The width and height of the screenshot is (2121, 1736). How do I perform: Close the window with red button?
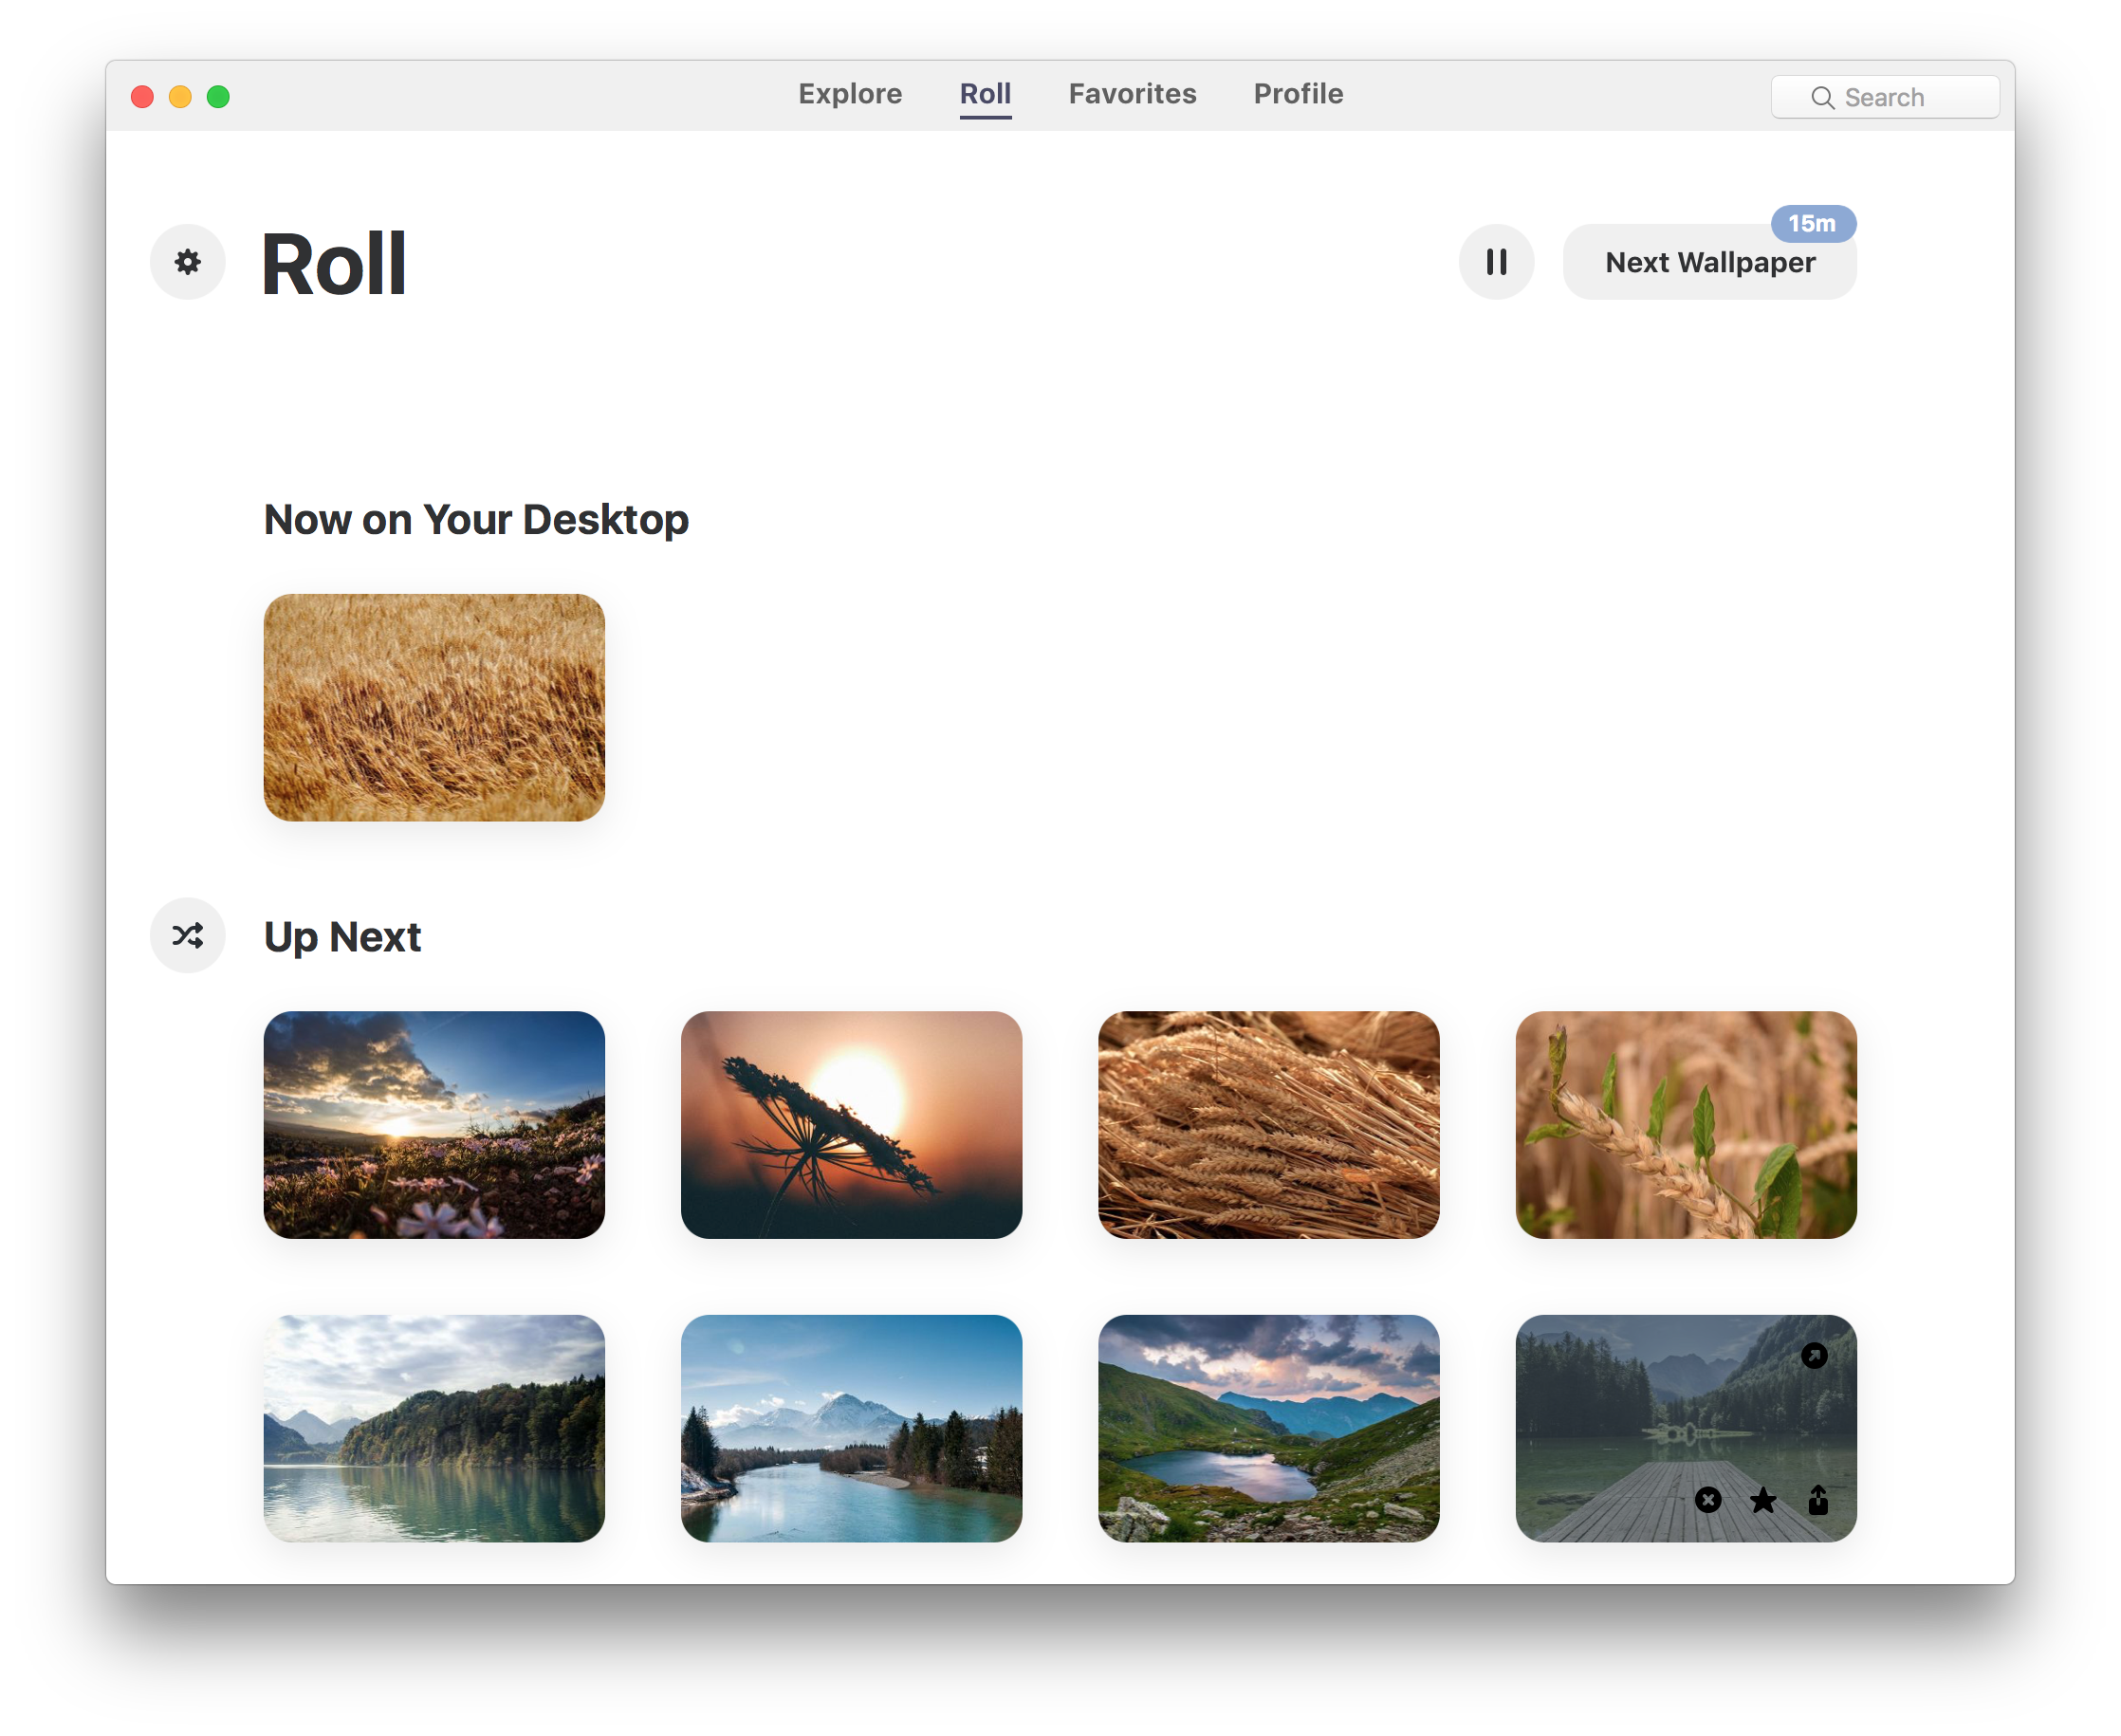pyautogui.click(x=142, y=97)
